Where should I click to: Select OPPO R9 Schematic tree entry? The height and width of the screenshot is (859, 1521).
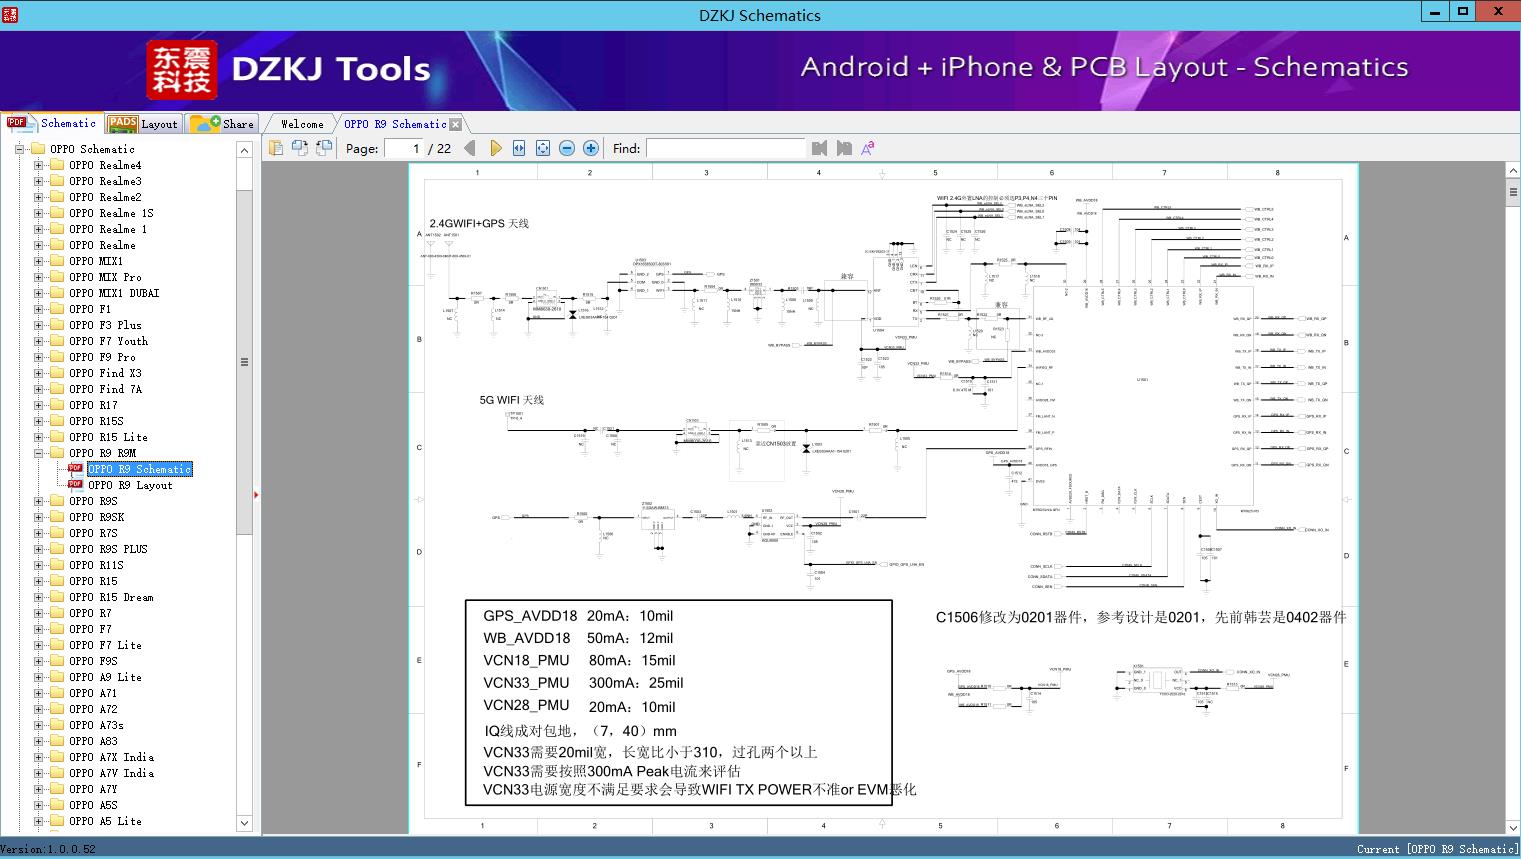click(x=139, y=469)
